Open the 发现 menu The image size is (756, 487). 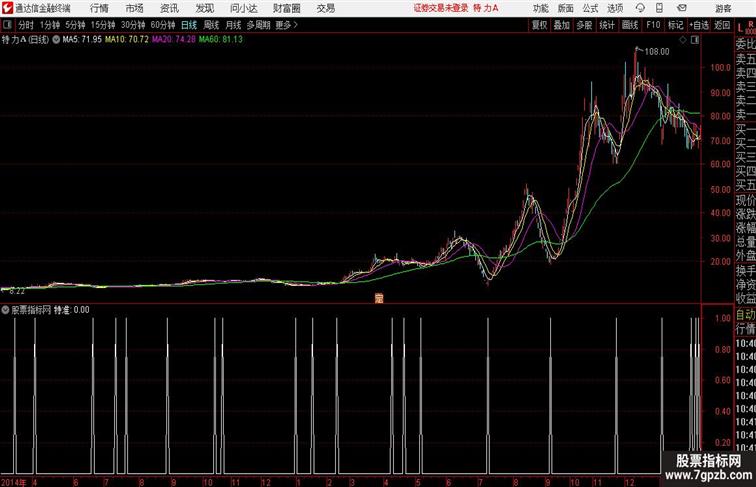(x=204, y=8)
